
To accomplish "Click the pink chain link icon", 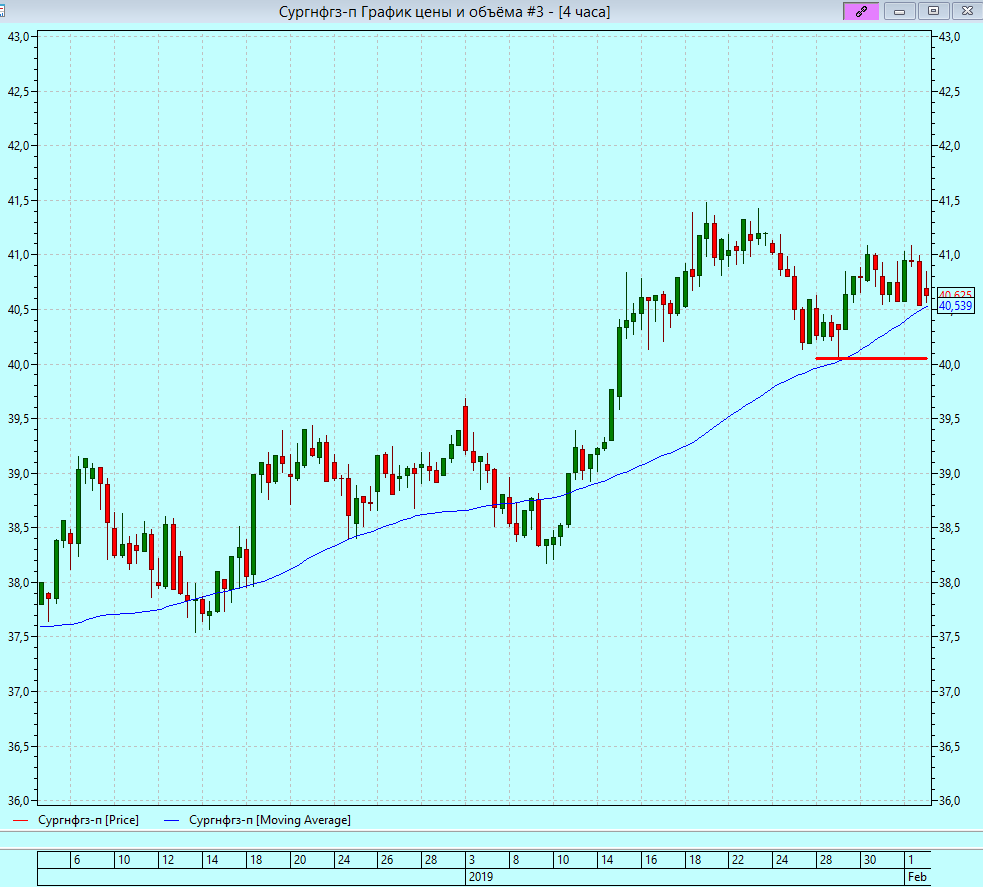I will click(861, 11).
